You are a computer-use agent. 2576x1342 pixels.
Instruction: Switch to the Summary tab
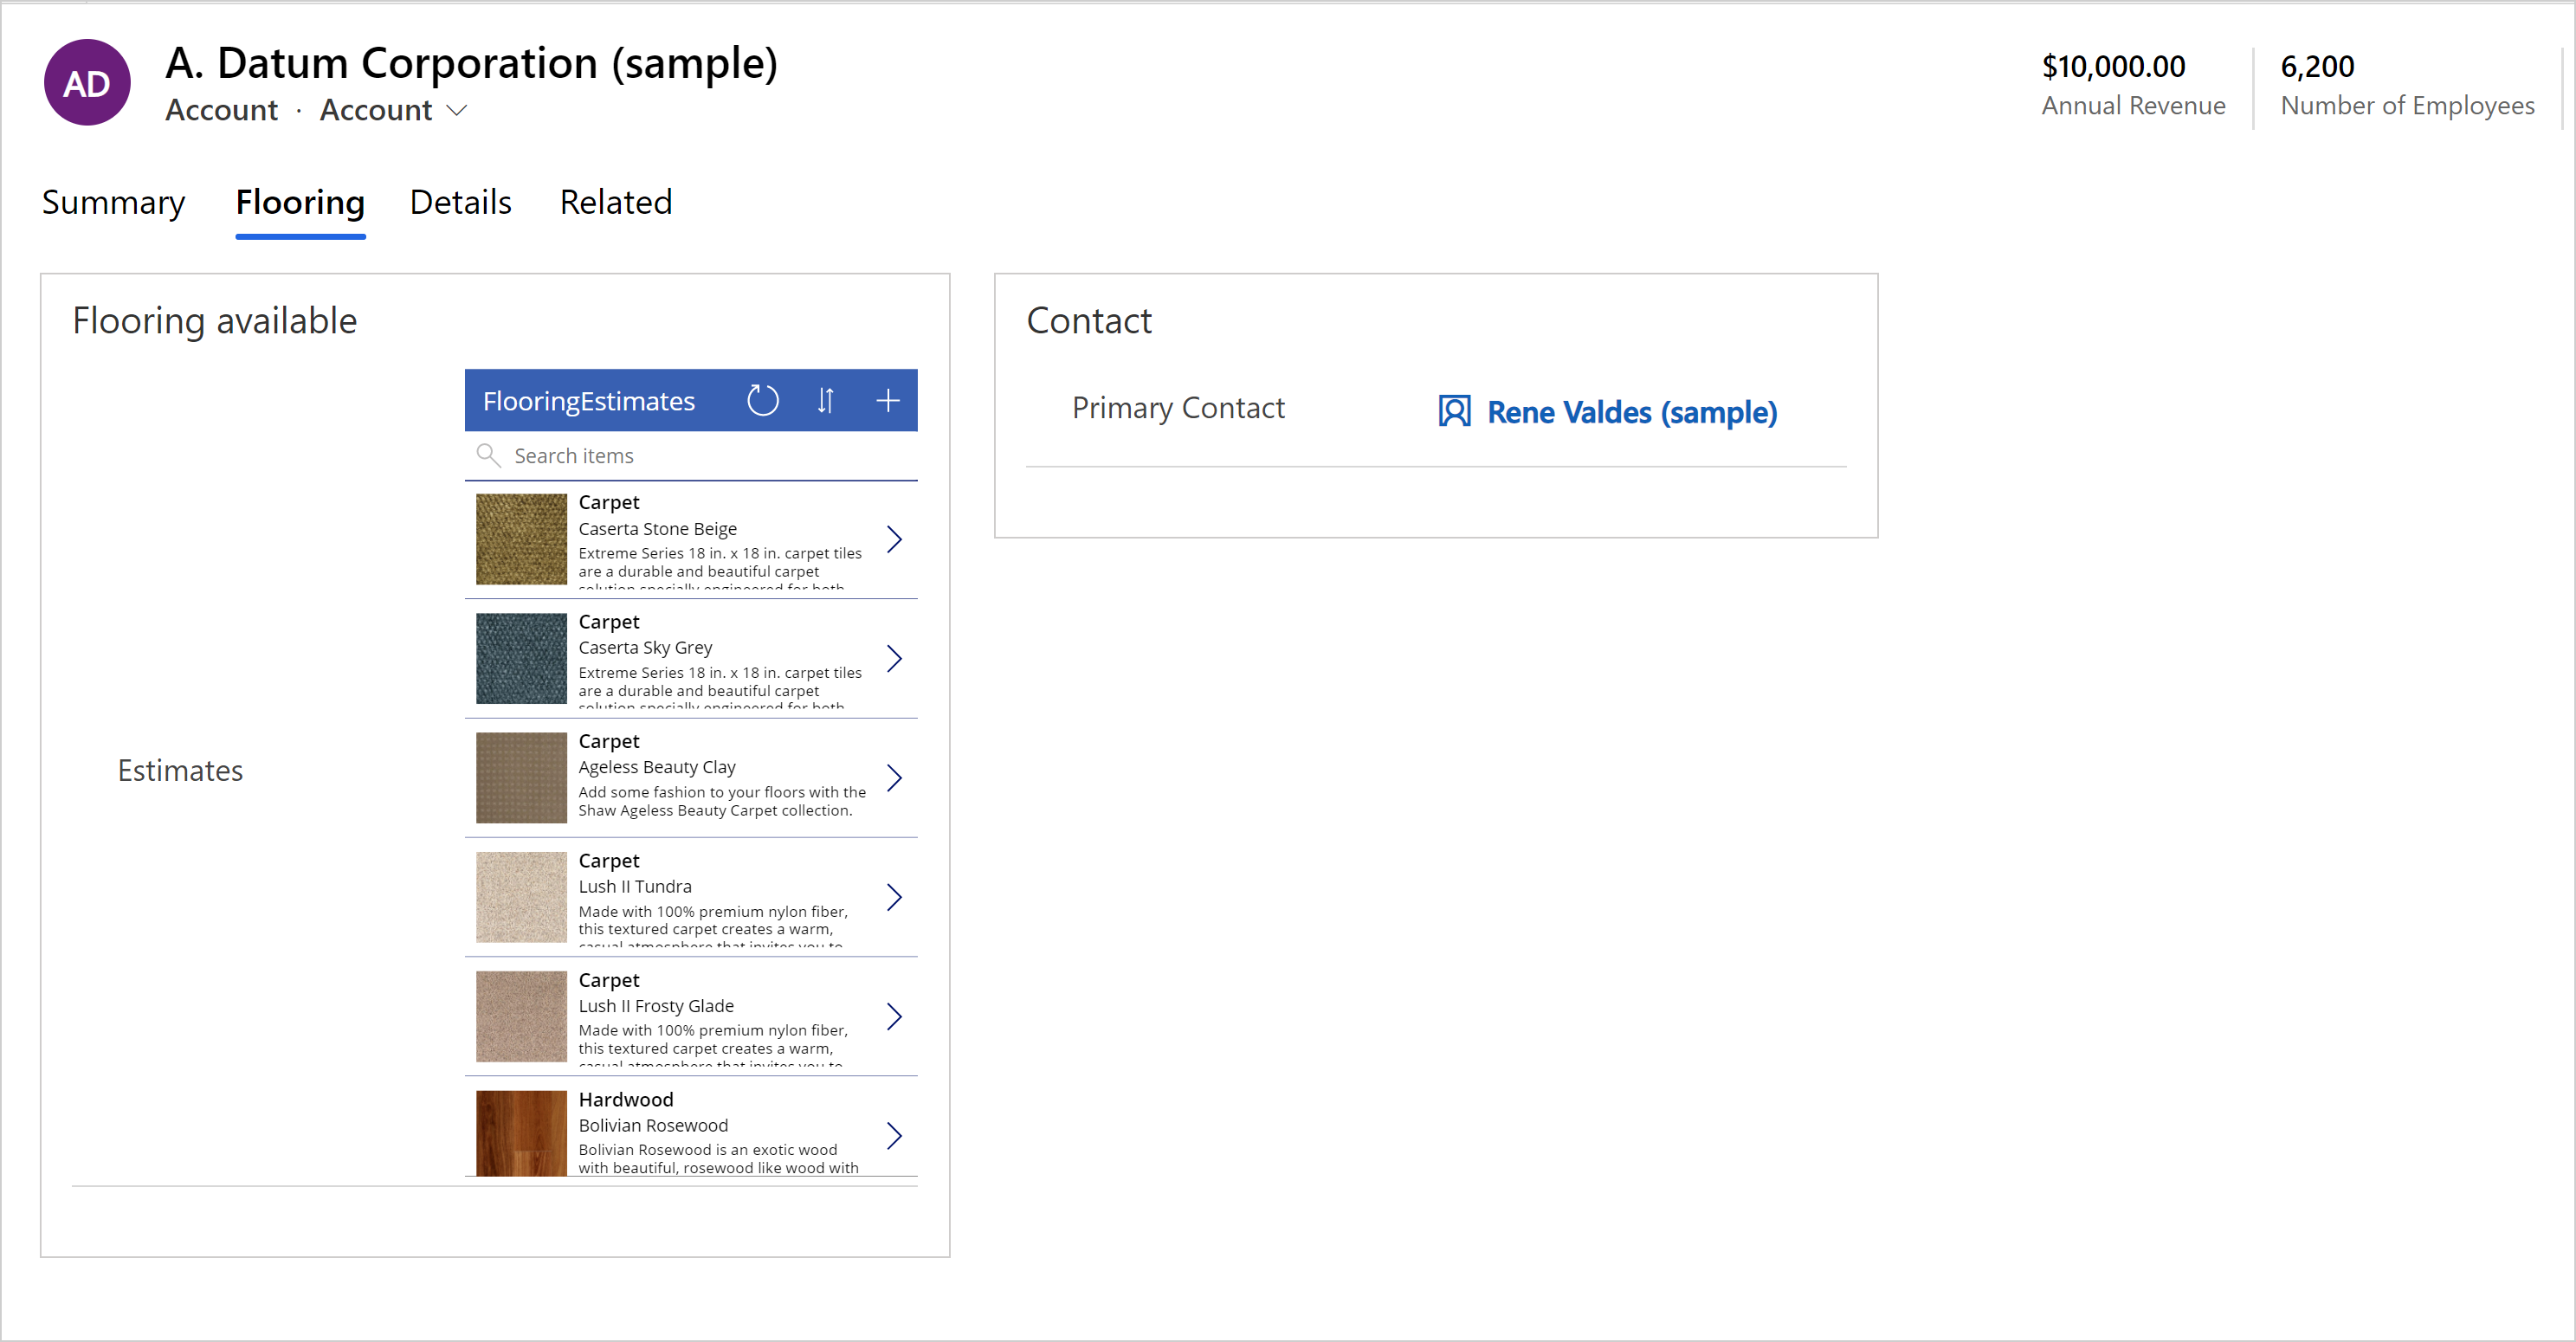(113, 201)
